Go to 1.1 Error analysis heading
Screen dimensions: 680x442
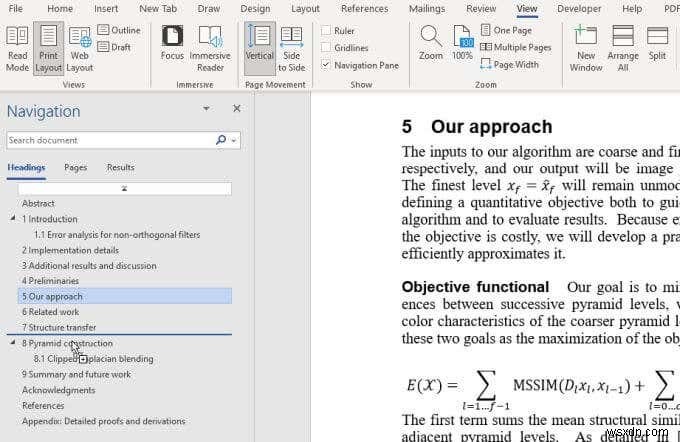pyautogui.click(x=117, y=234)
